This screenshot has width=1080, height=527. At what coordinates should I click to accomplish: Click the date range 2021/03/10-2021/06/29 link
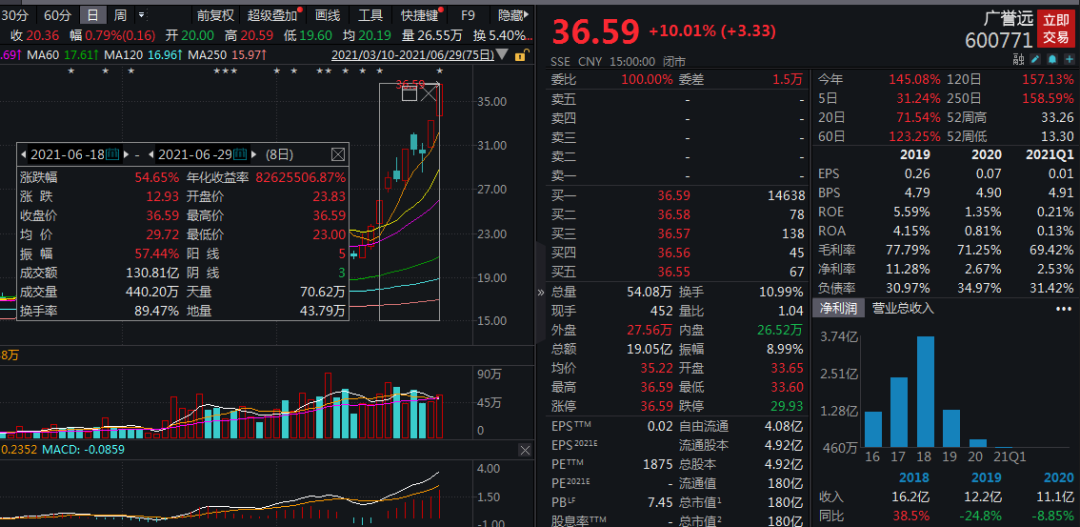413,54
